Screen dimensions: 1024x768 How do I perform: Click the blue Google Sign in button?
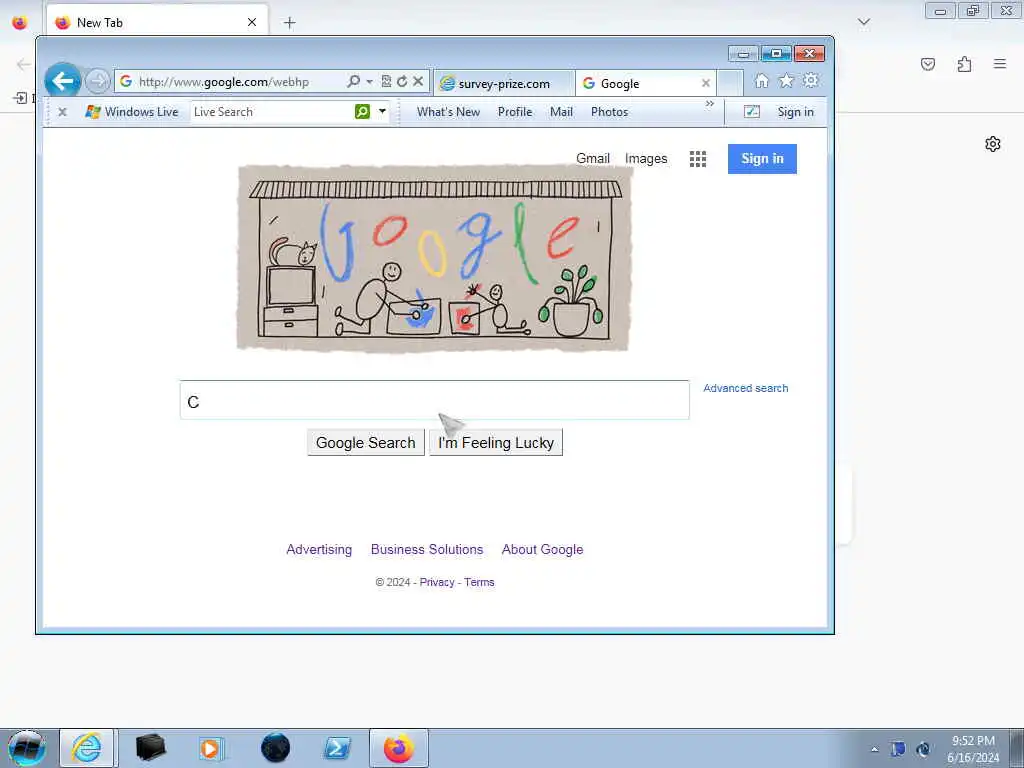(762, 159)
